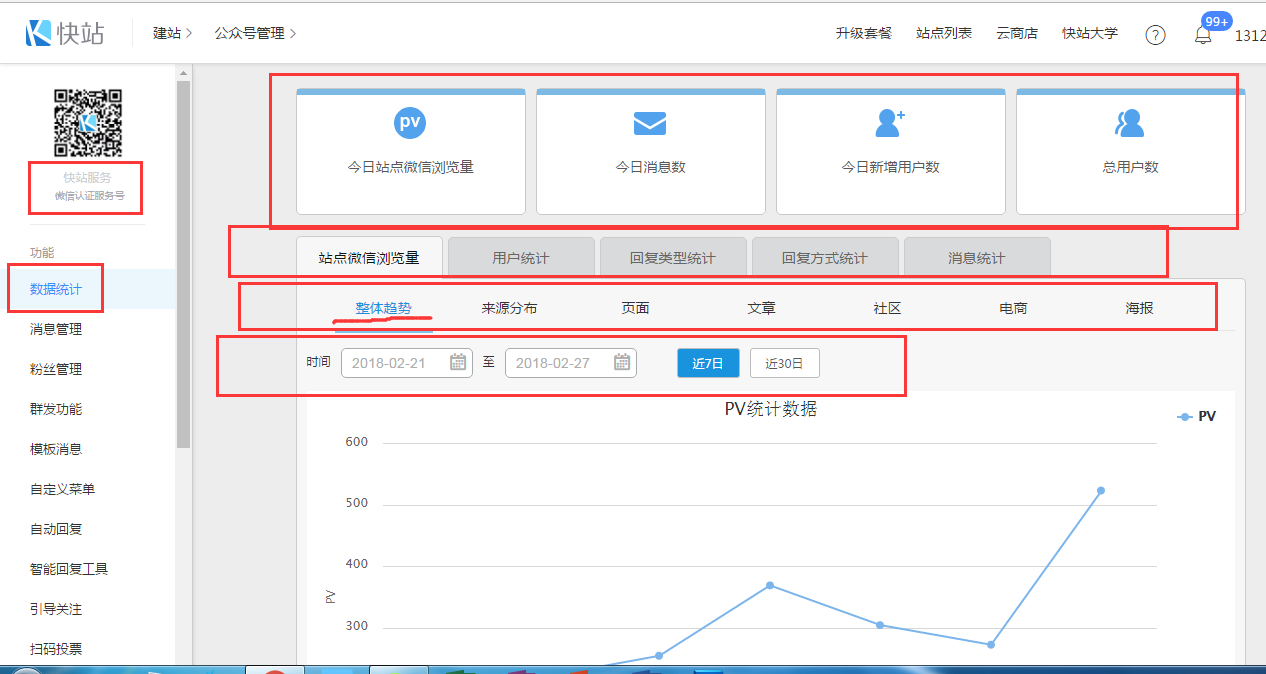Open the help question mark icon
1266x674 pixels.
click(x=1155, y=35)
